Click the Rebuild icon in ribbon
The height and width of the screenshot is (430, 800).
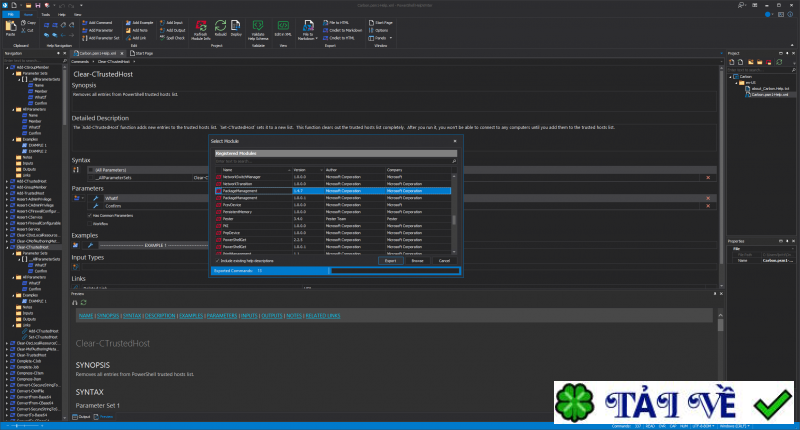tap(219, 26)
